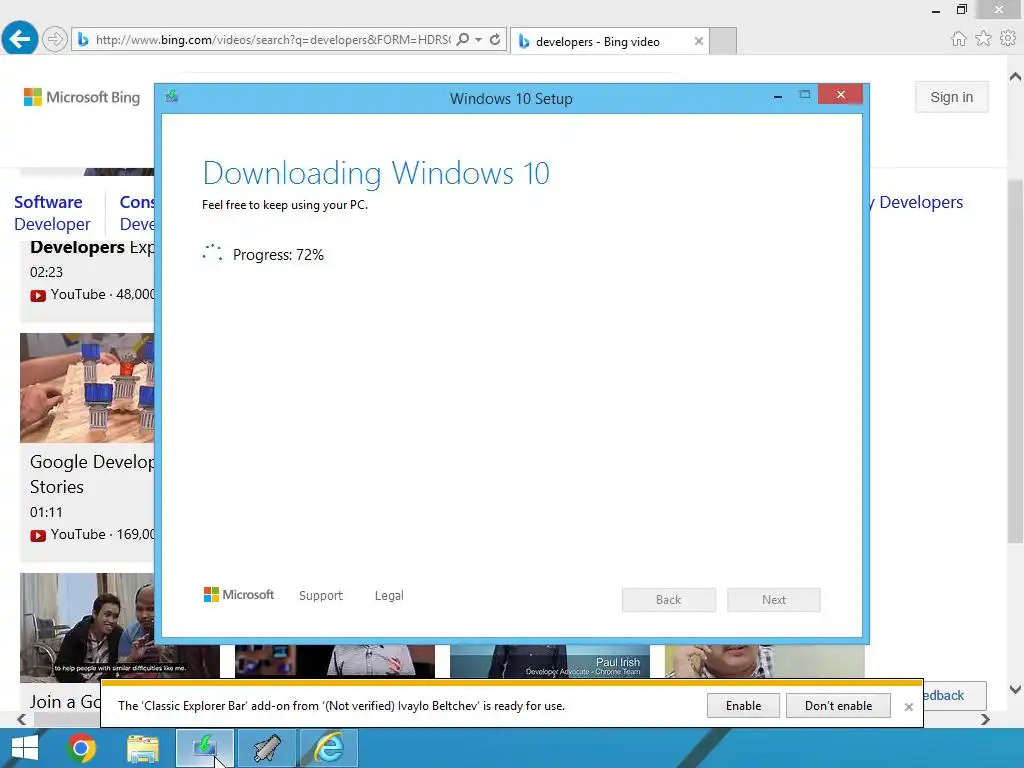Click the Bing icon in the address bar
Image resolution: width=1024 pixels, height=768 pixels.
[x=83, y=40]
